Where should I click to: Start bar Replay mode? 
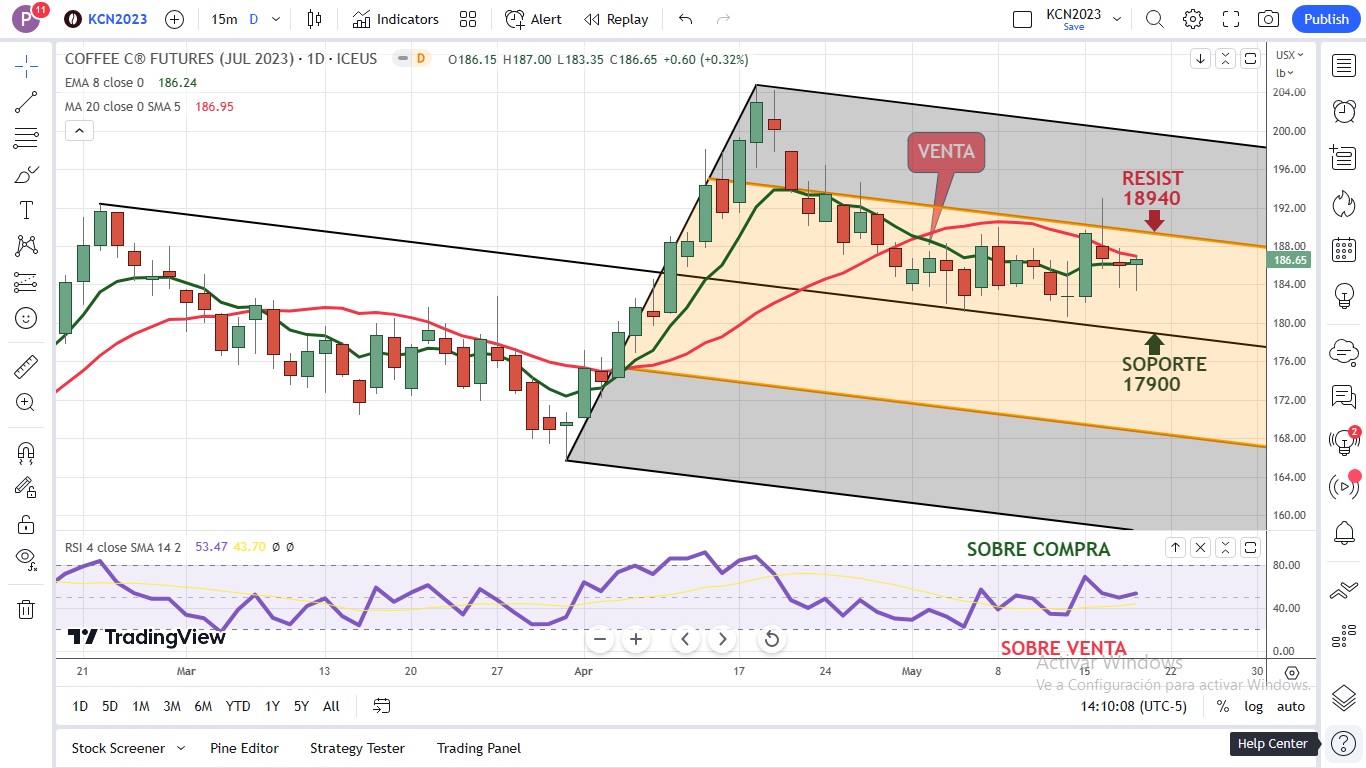coord(616,19)
